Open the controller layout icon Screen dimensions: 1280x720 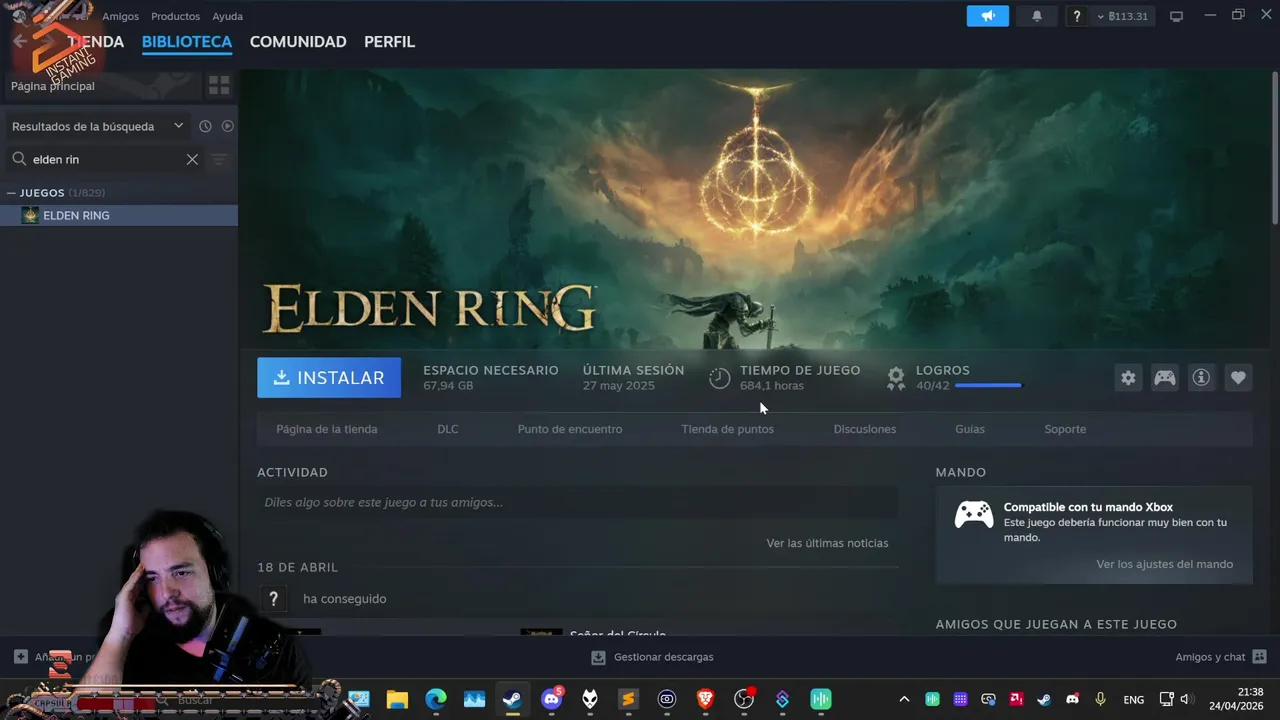[1165, 378]
